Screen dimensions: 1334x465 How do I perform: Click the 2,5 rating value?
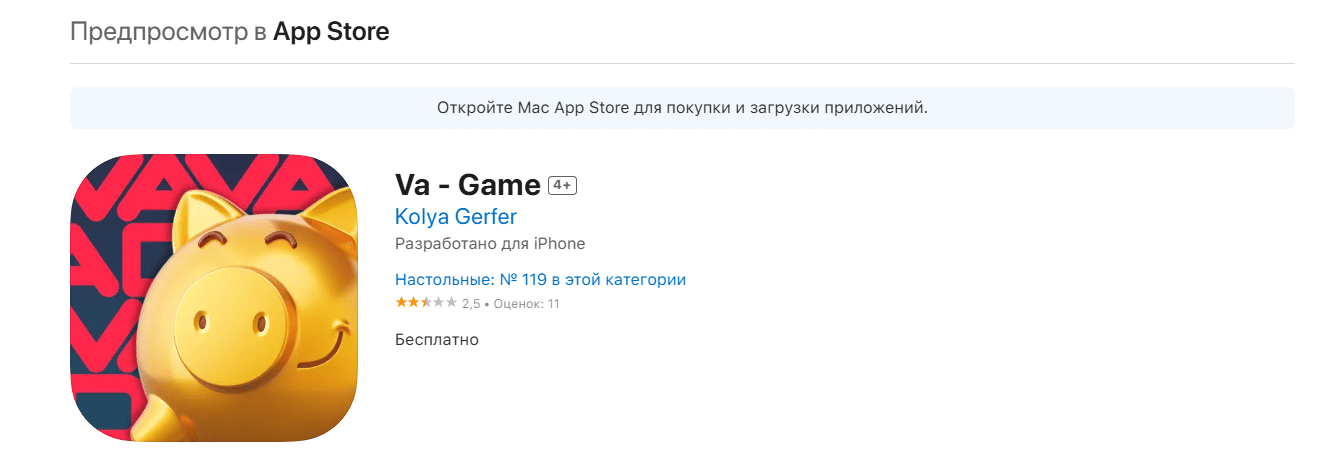click(x=471, y=304)
